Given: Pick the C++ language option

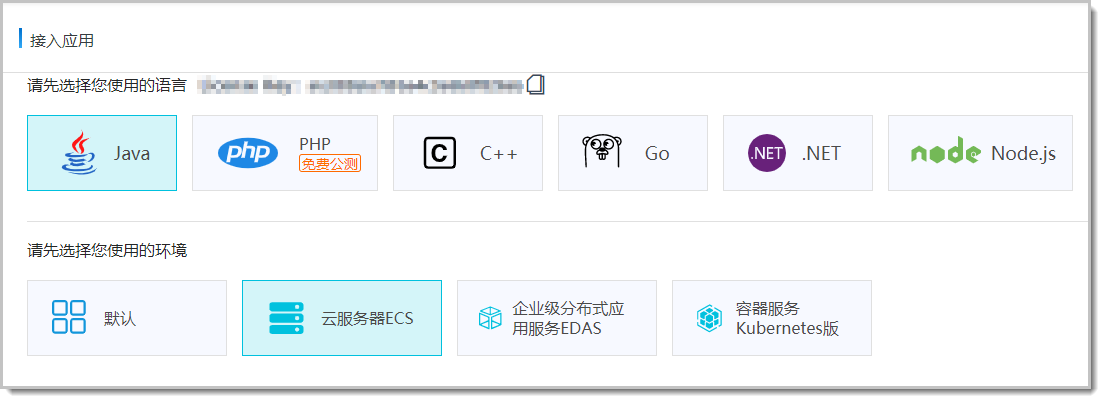Looking at the screenshot, I should point(468,153).
